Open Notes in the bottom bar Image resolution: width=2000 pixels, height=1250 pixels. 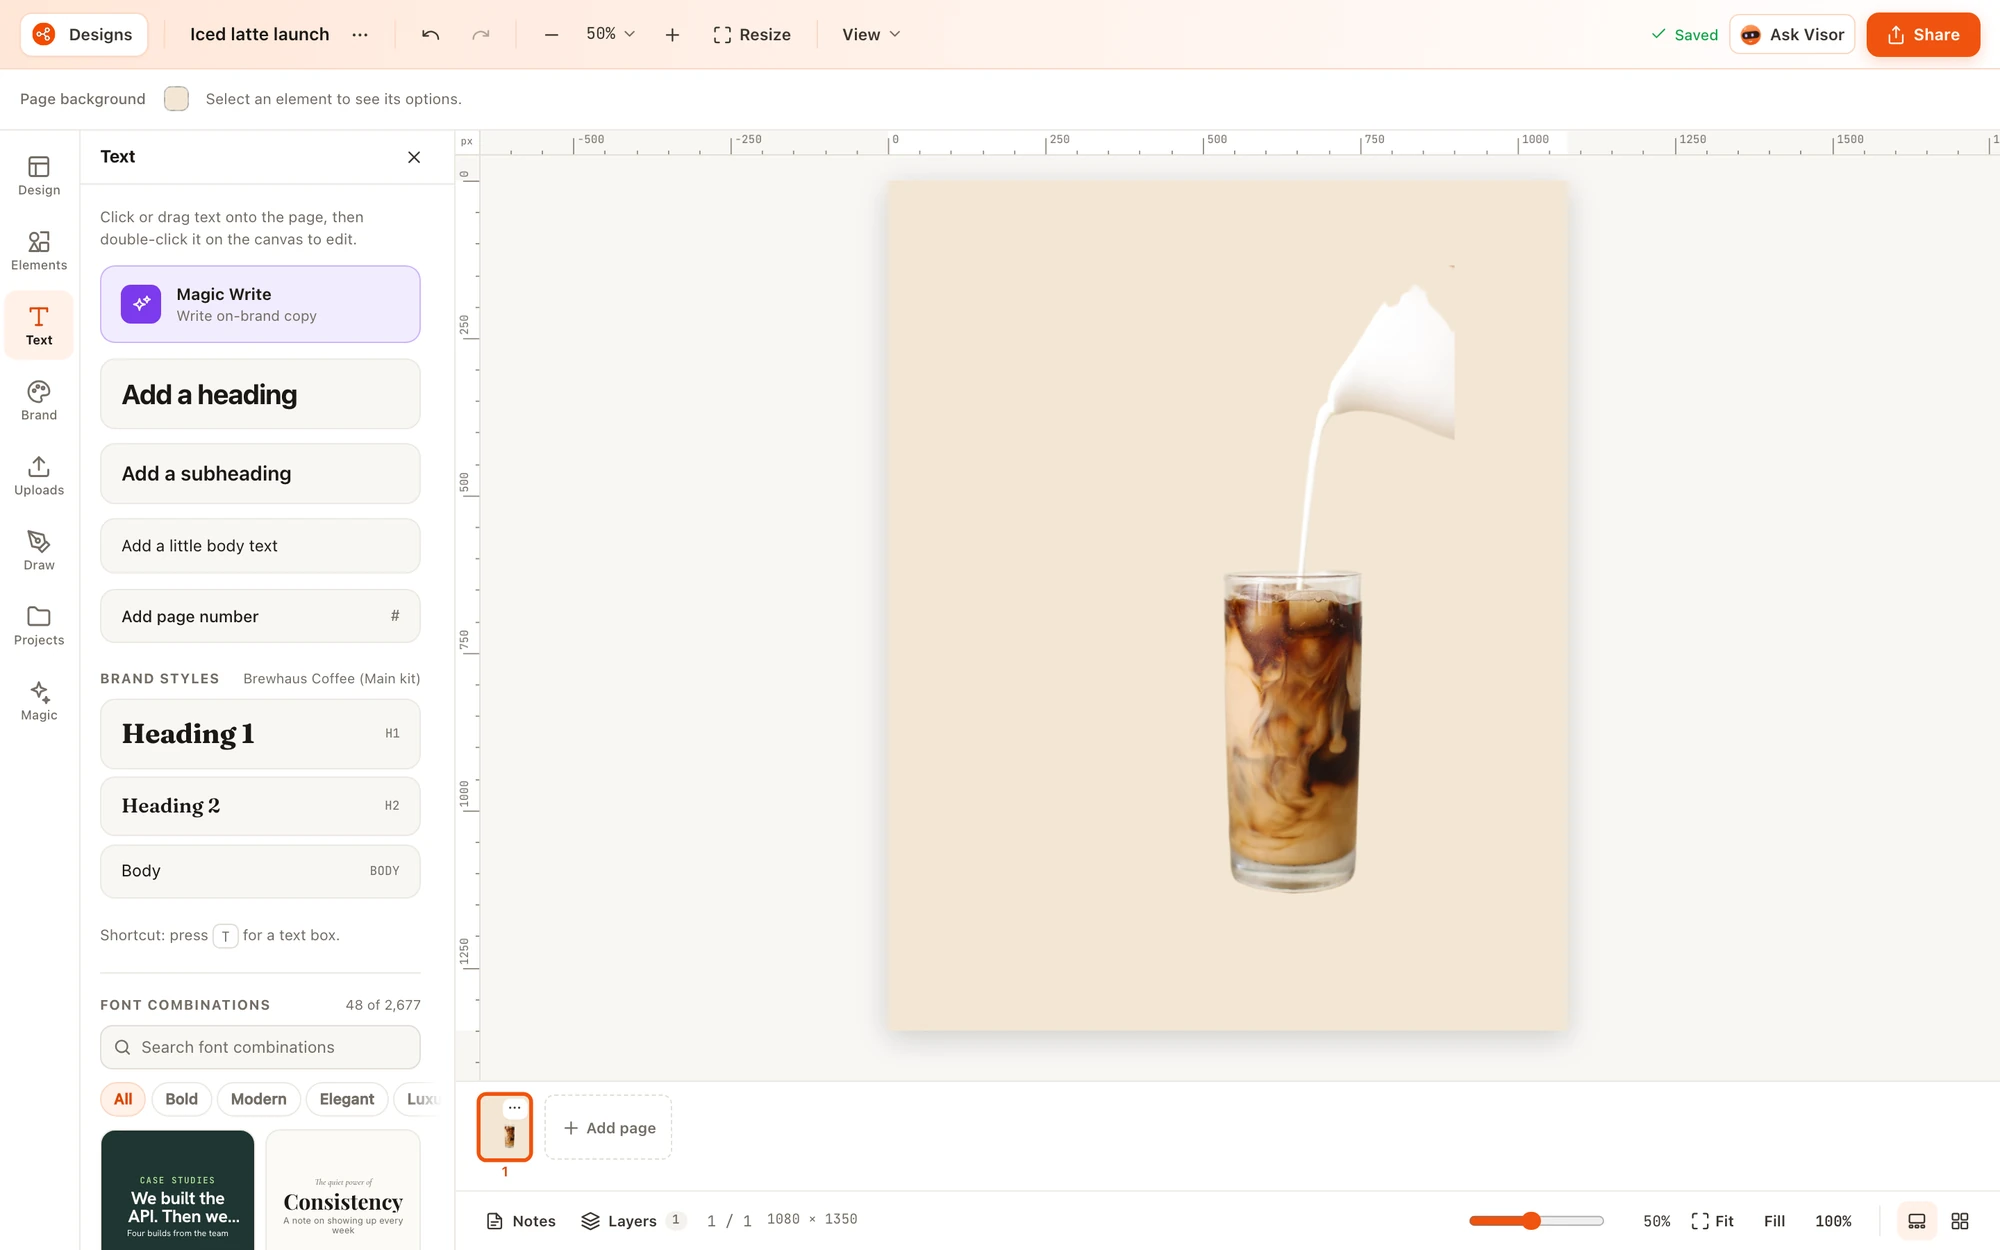521,1221
